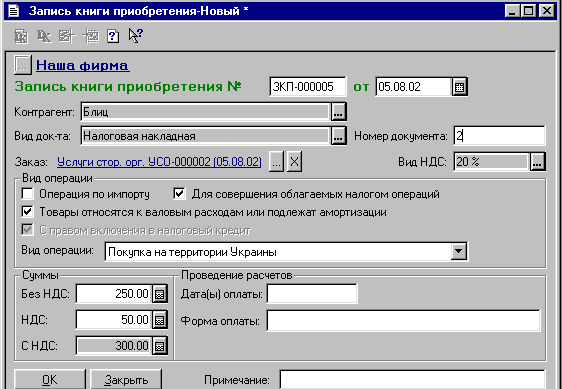Click the firm selection button beside Наша фирма
The height and width of the screenshot is (389, 562).
pos(23,65)
